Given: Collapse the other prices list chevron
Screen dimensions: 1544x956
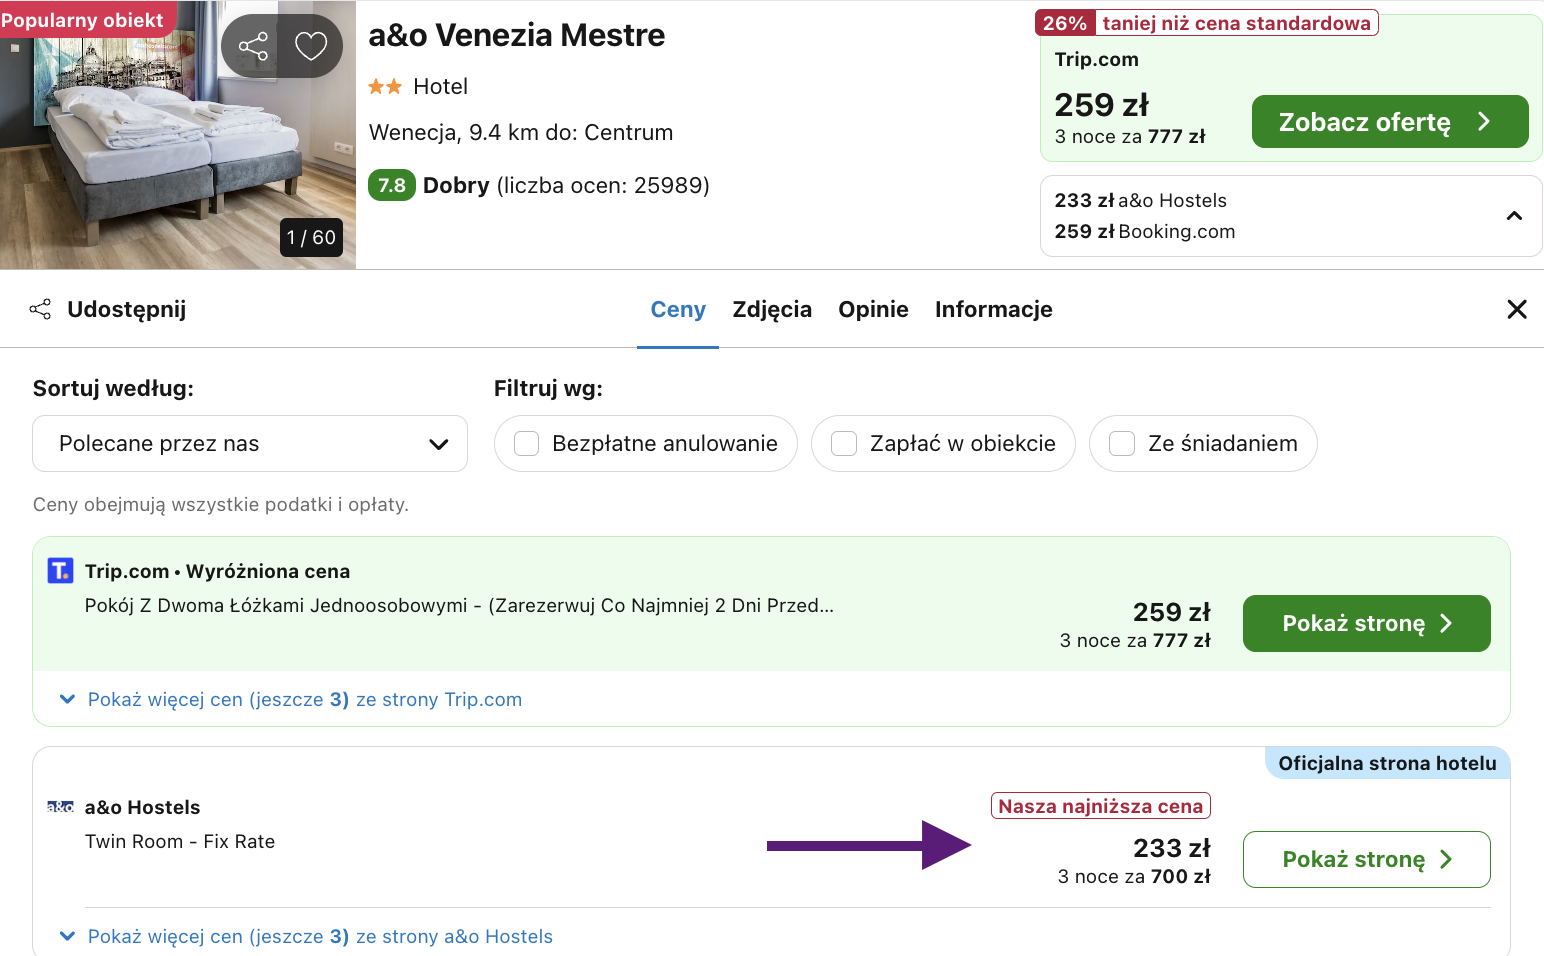Looking at the screenshot, I should 1514,216.
